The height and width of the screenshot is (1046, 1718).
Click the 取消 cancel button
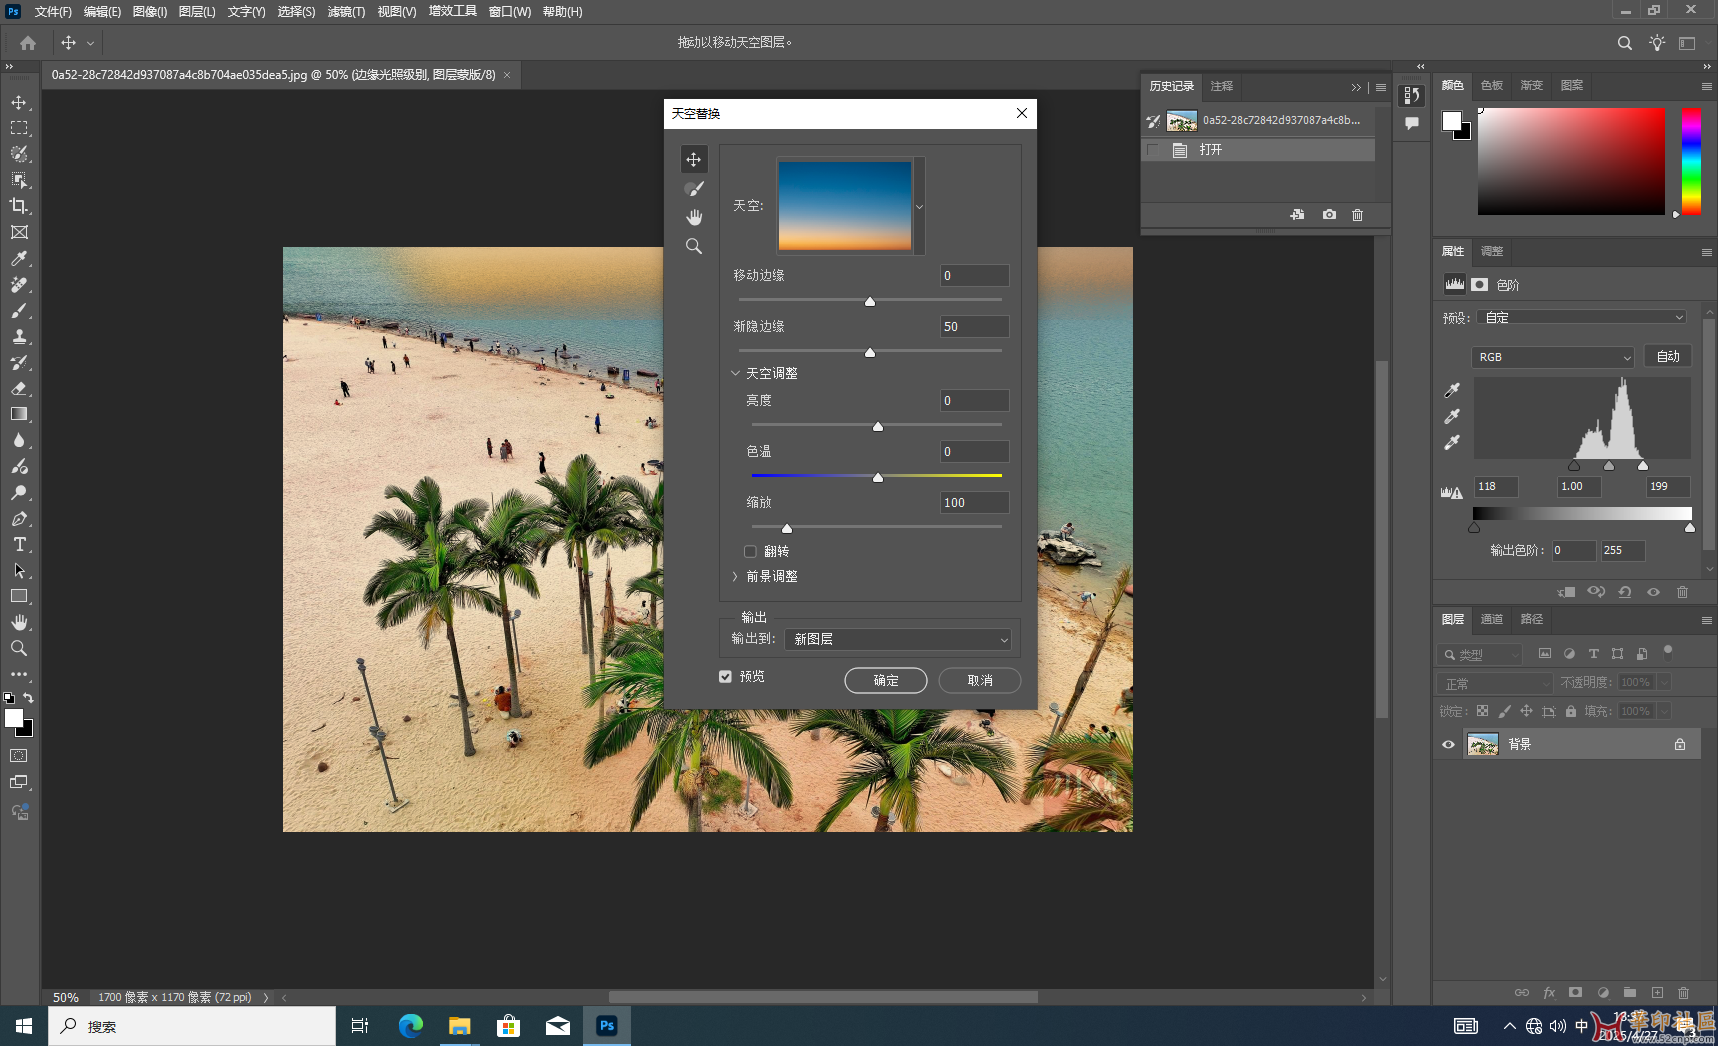click(x=980, y=680)
